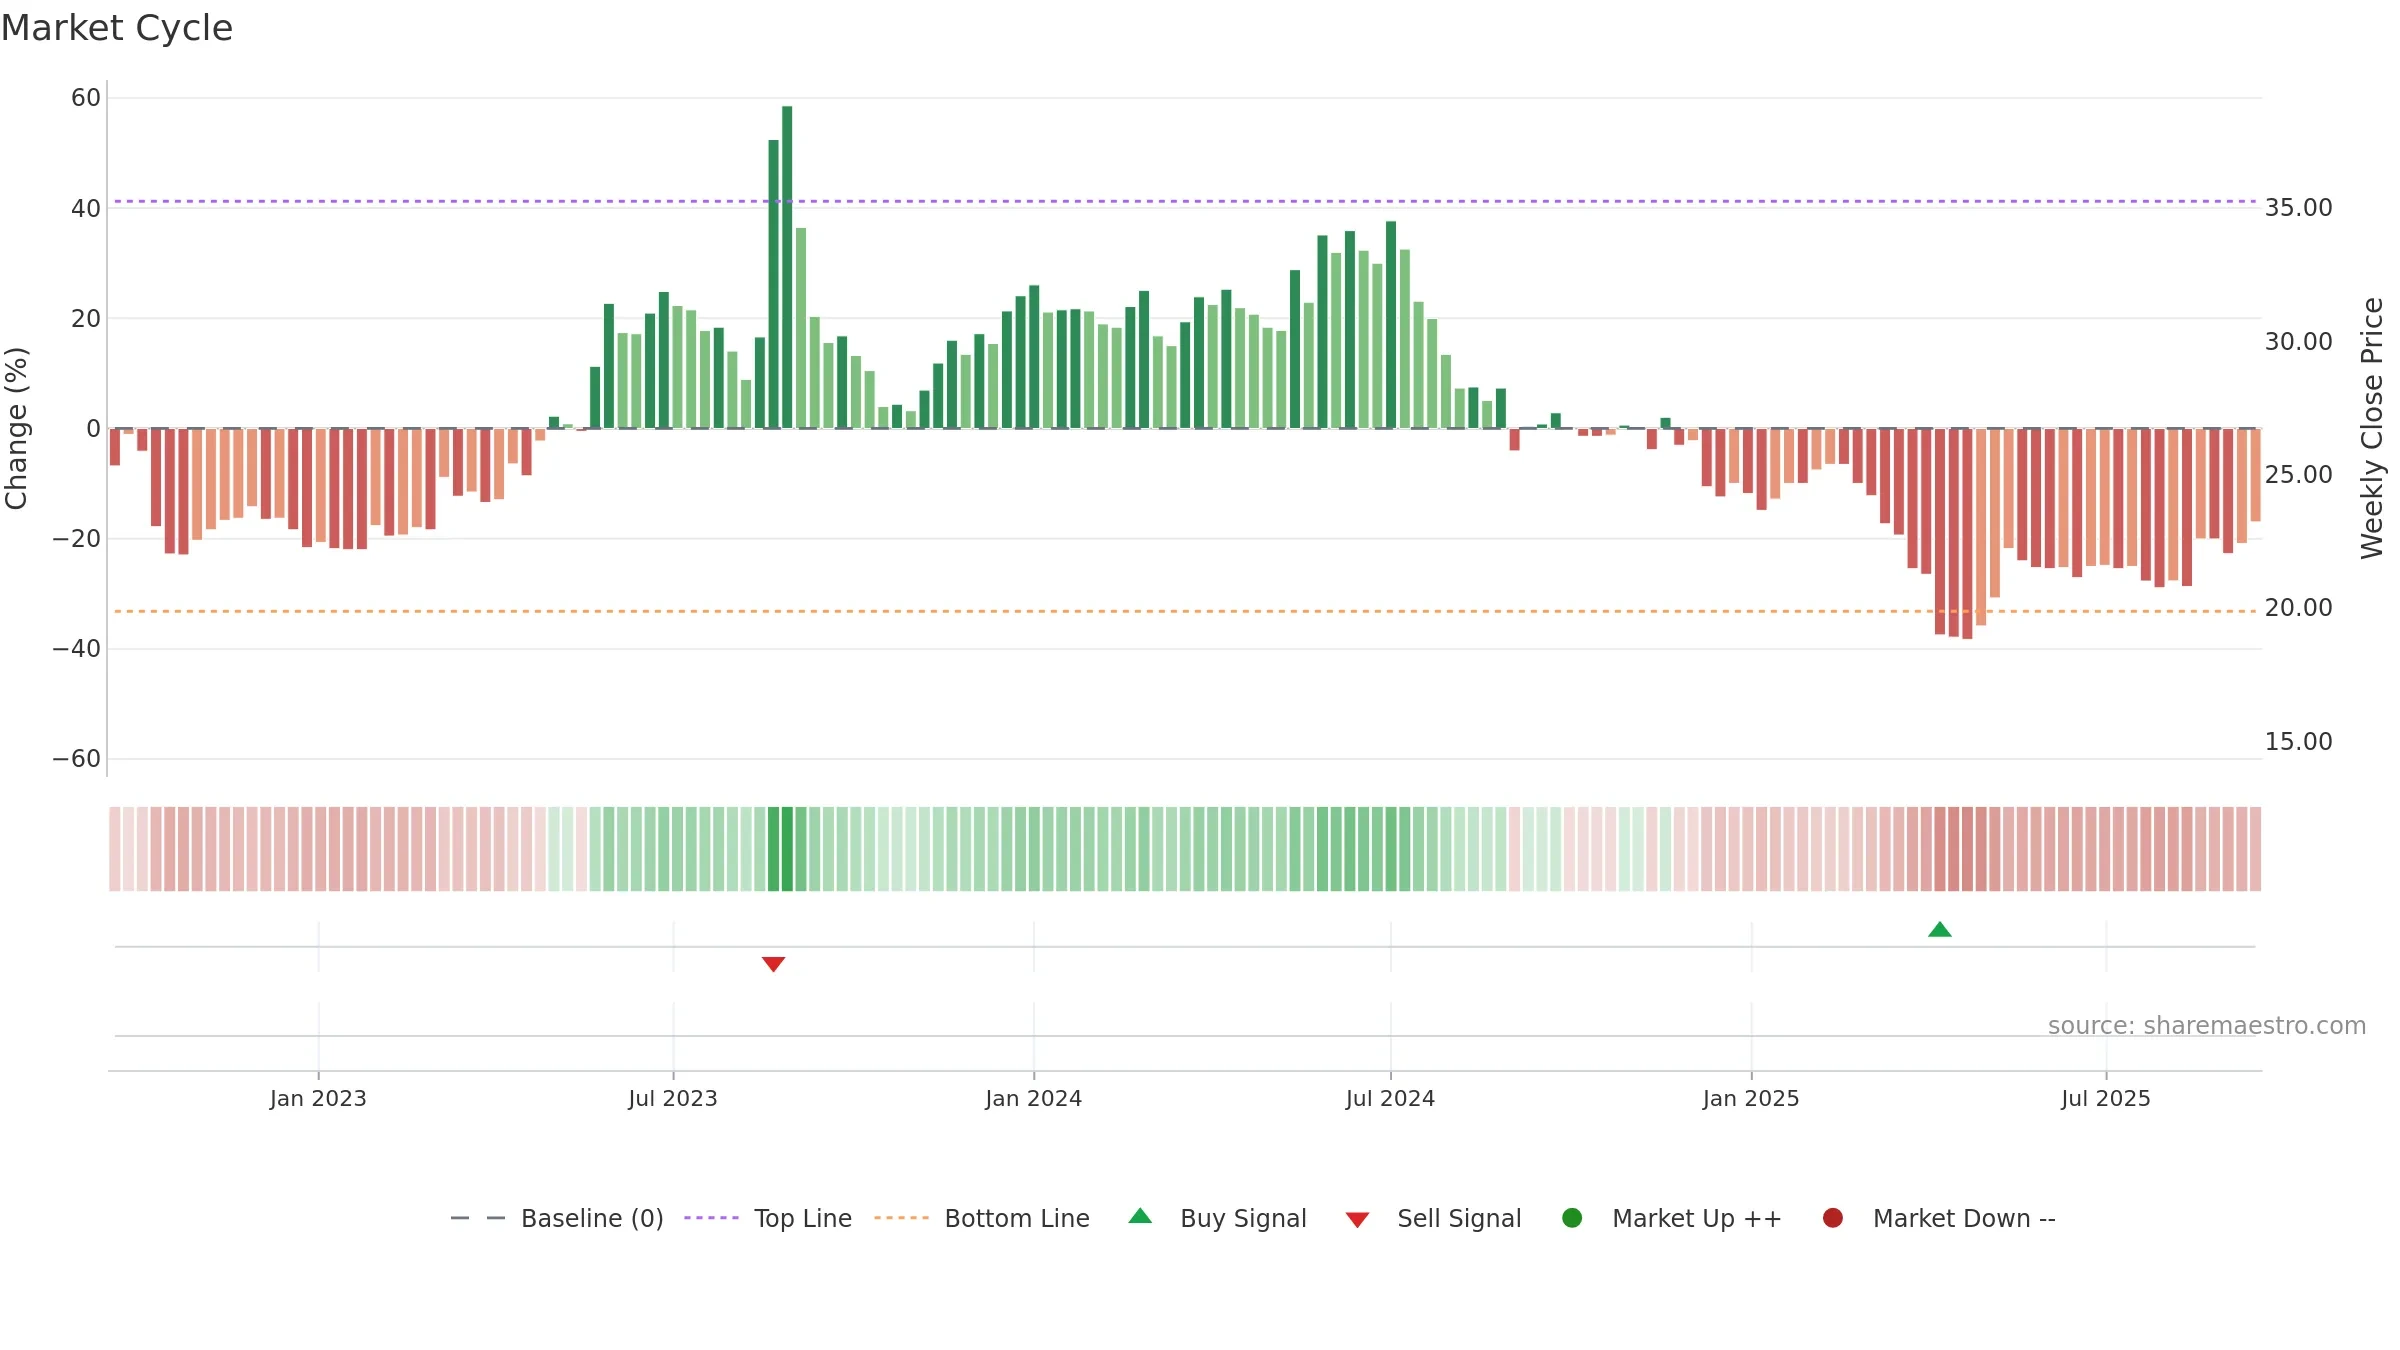This screenshot has height=1350, width=2400.
Task: Click the green Buy Signal legend triangle icon
Action: (x=1140, y=1217)
